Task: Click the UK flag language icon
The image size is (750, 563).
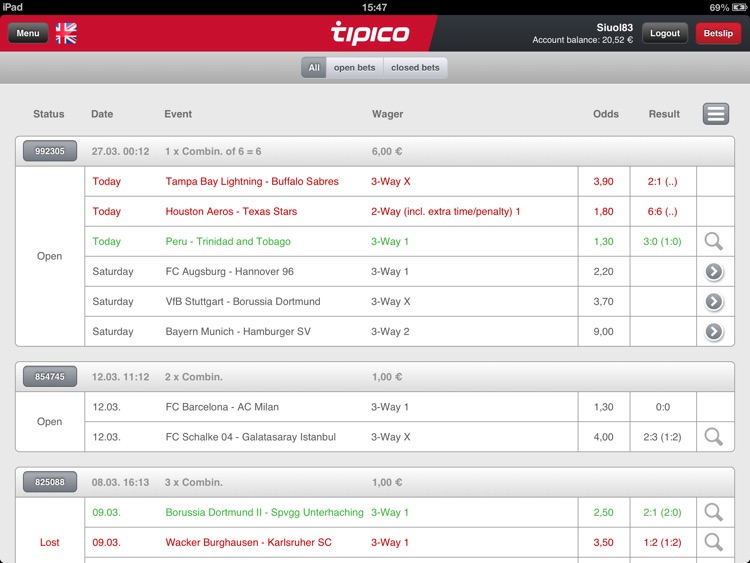Action: click(66, 33)
